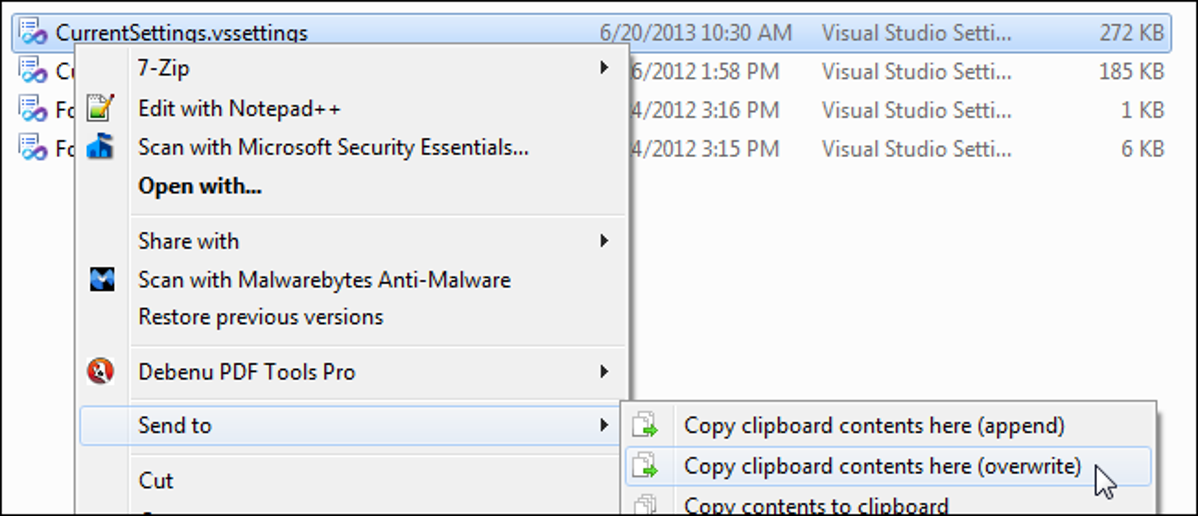Screen dimensions: 1198x516
Task: Select Edit with Notepad++ menu entry
Action: [x=239, y=108]
